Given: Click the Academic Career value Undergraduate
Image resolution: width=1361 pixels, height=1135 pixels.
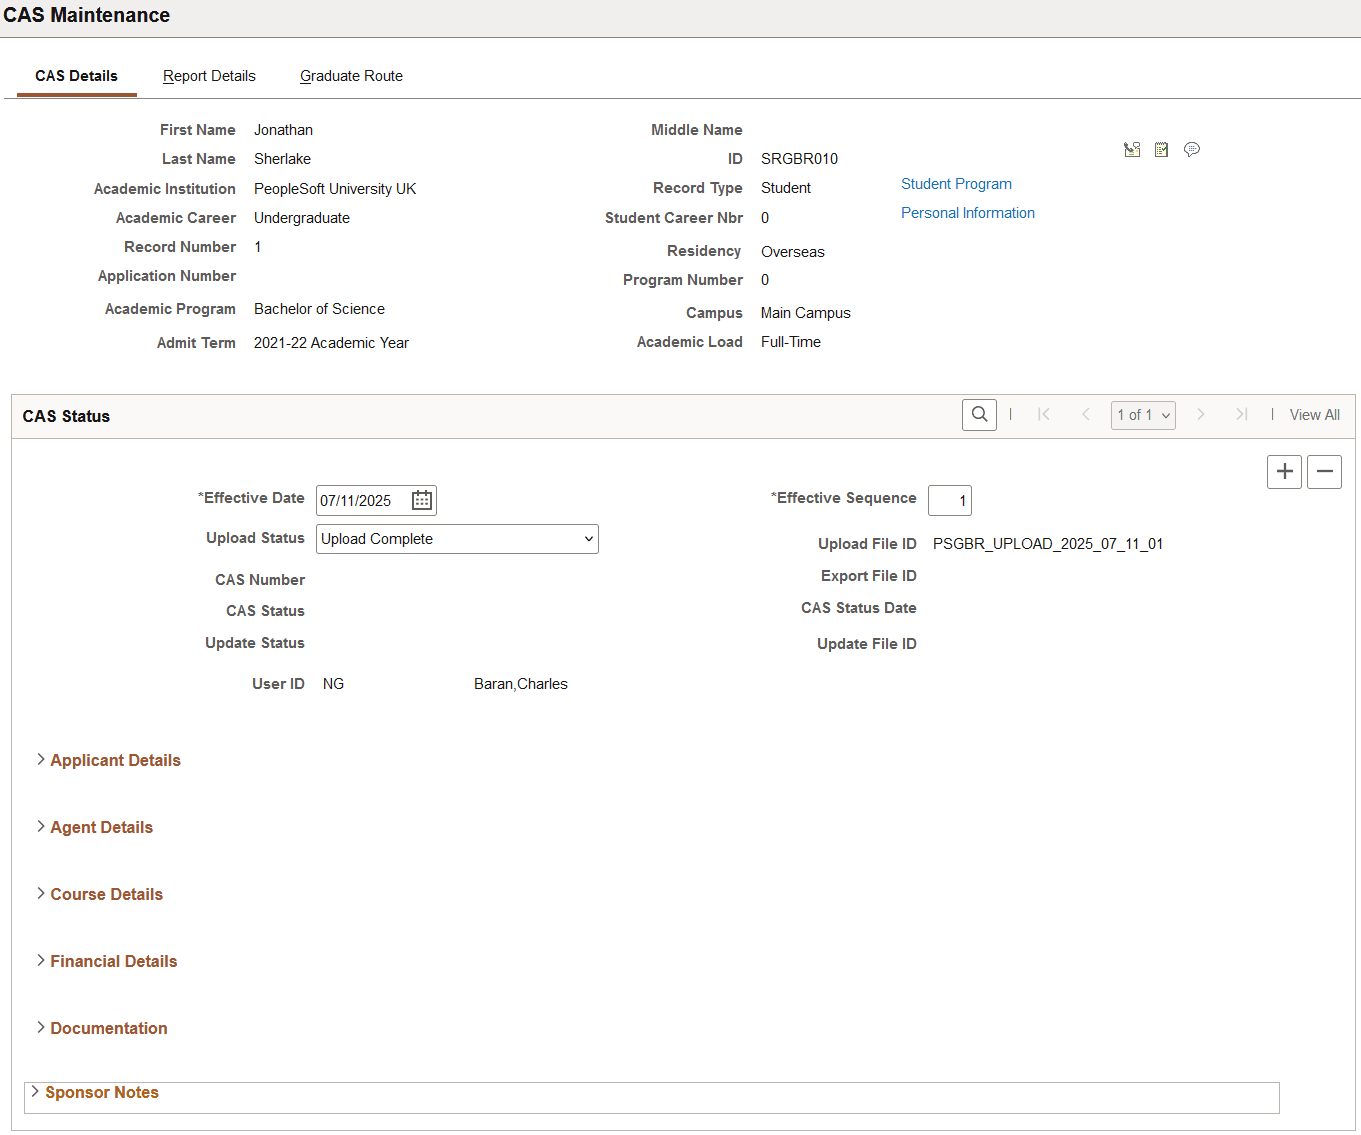Looking at the screenshot, I should 302,218.
